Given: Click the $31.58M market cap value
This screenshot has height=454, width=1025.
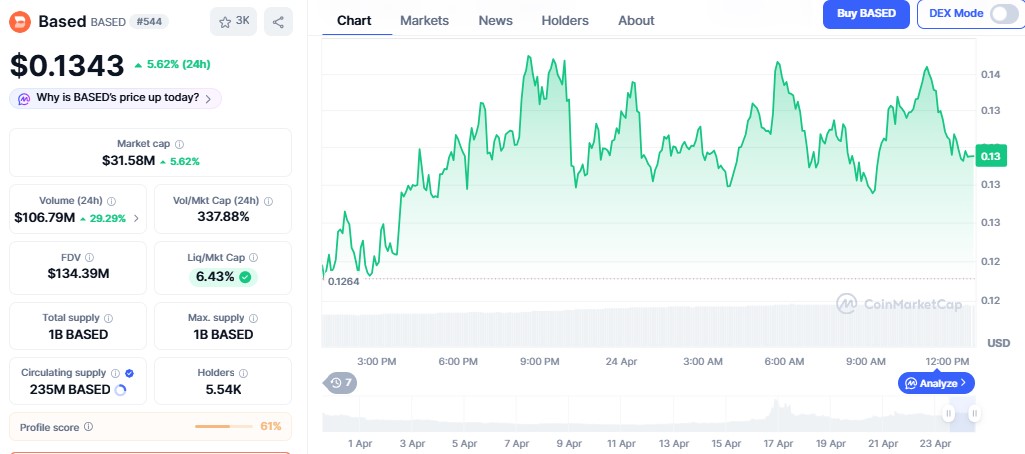Looking at the screenshot, I should coord(128,161).
